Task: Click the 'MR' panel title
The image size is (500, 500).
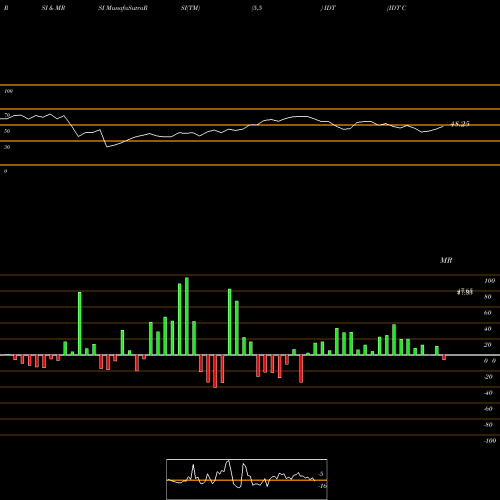Action: 446,260
